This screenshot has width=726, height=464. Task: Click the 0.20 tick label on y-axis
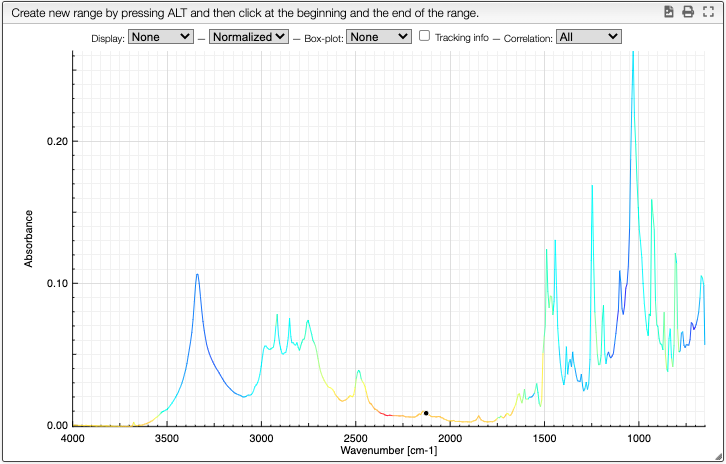pyautogui.click(x=57, y=142)
